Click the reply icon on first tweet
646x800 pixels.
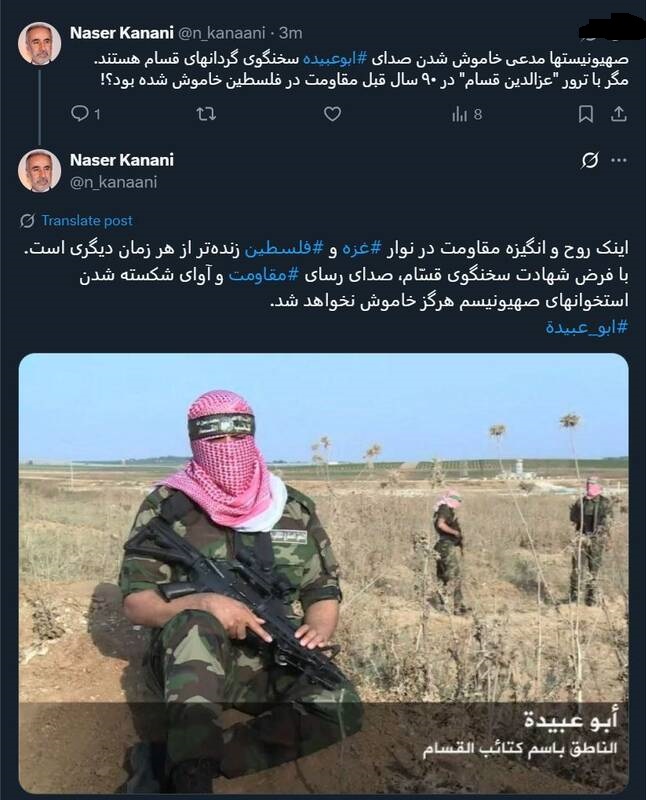[80, 113]
